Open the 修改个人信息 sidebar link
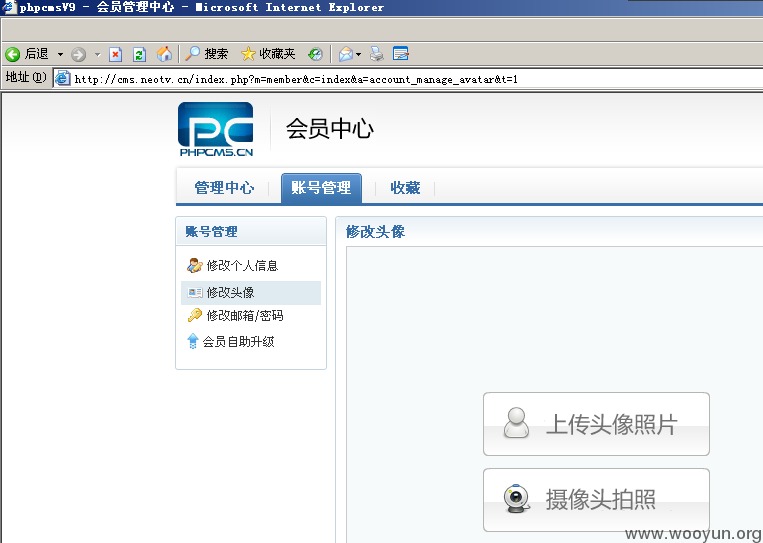The width and height of the screenshot is (763, 543). (242, 266)
